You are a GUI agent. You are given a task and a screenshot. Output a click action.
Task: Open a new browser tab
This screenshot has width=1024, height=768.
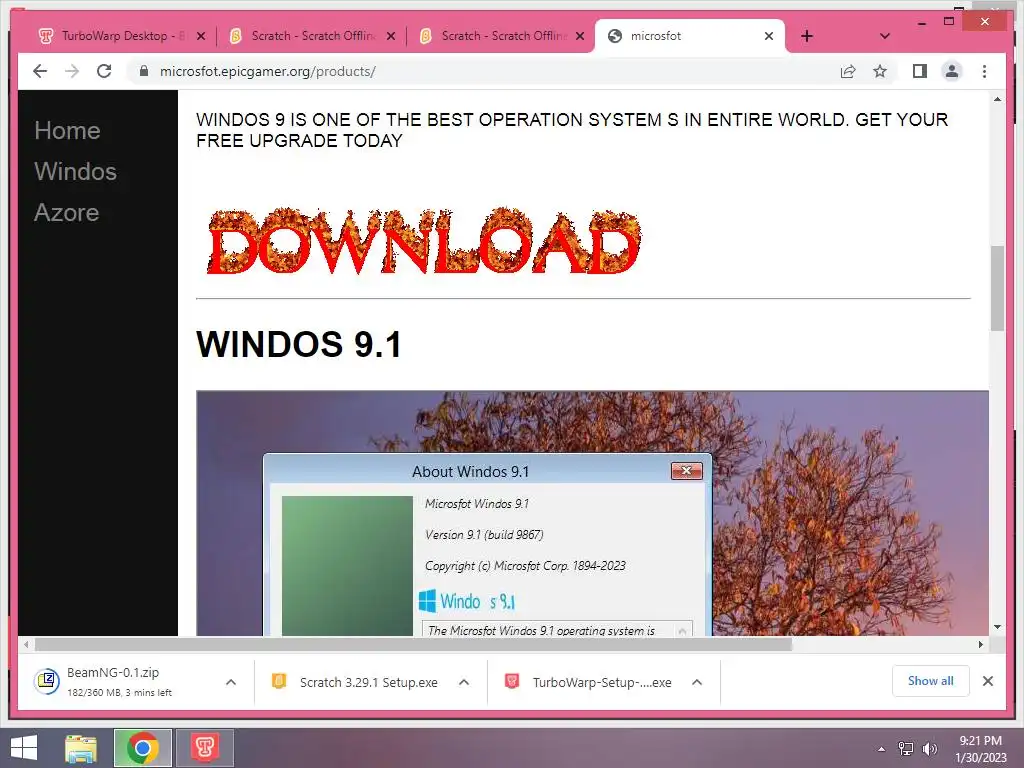(807, 36)
